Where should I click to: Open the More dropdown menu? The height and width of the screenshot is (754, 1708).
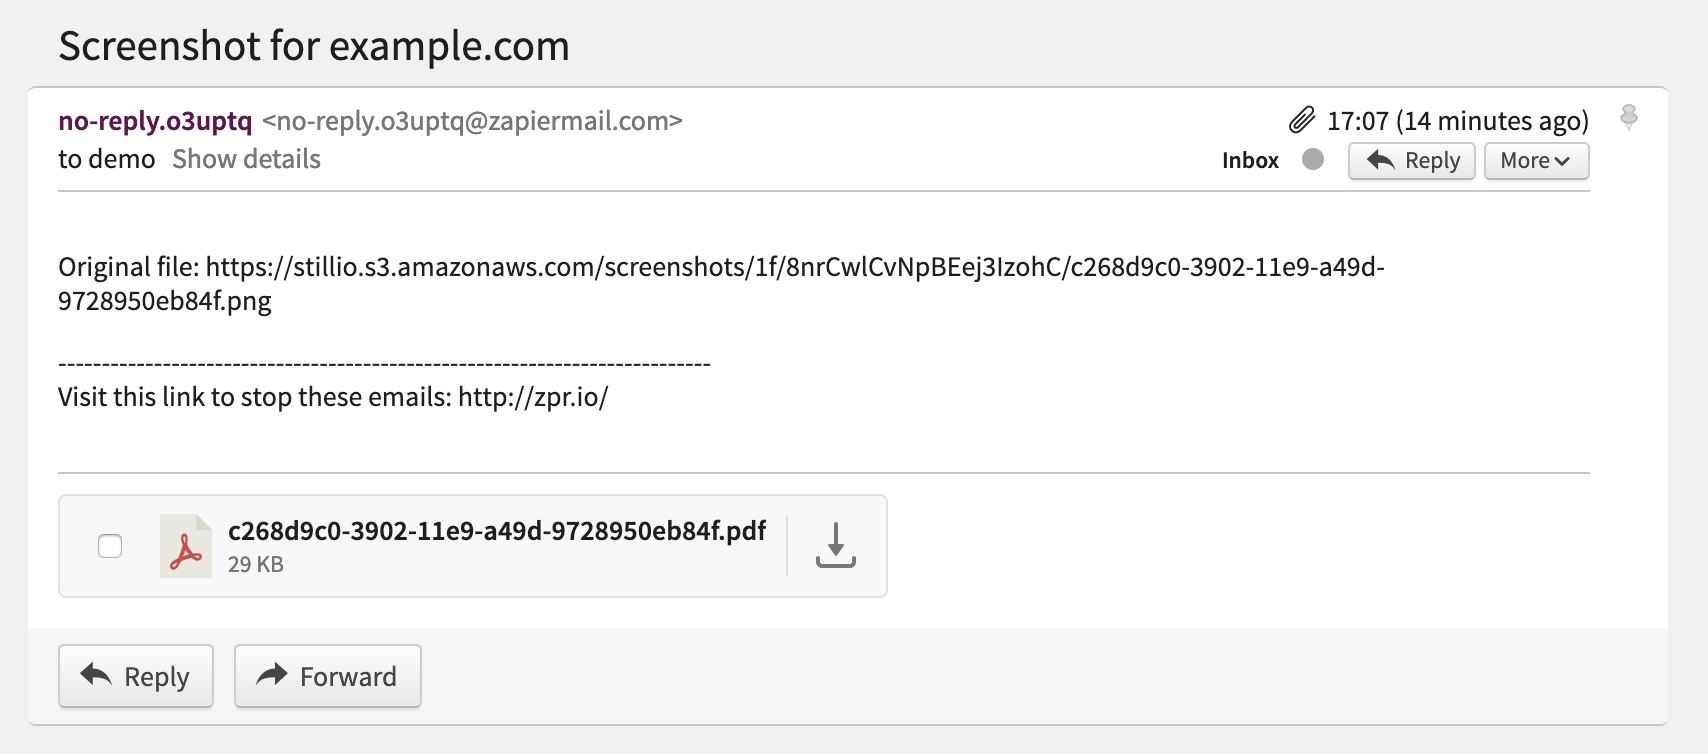pyautogui.click(x=1536, y=161)
